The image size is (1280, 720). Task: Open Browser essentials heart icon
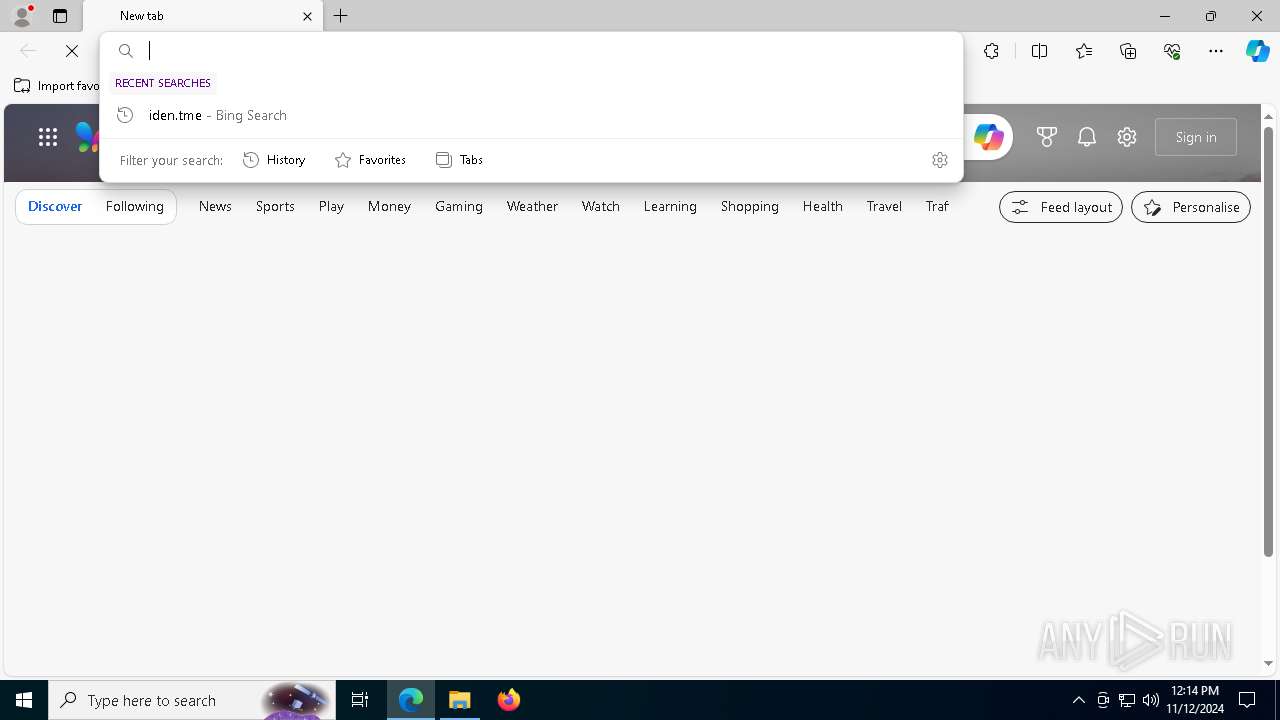pyautogui.click(x=1172, y=51)
